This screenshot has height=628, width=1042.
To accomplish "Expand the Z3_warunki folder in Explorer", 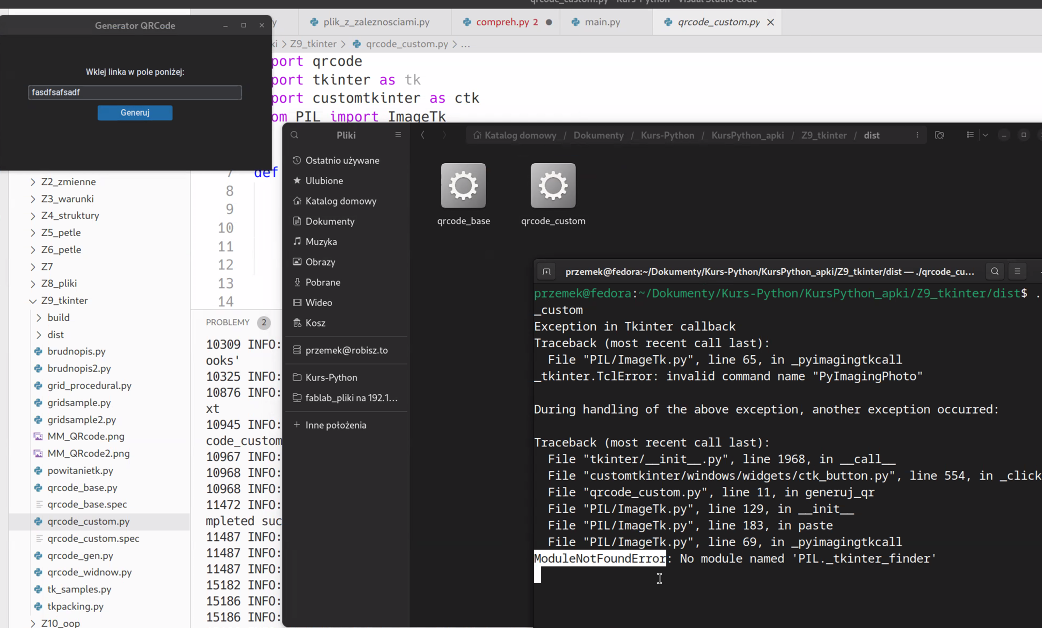I will point(67,199).
